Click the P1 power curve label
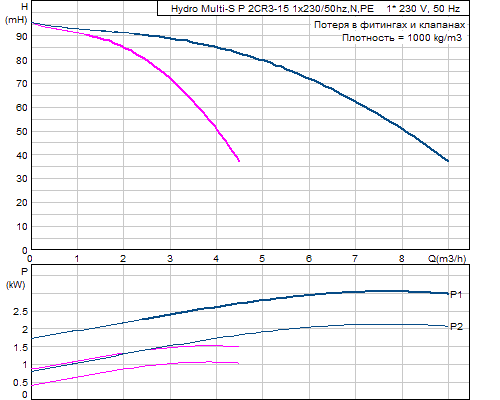Image resolution: width=500 pixels, height=400 pixels. (x=456, y=295)
